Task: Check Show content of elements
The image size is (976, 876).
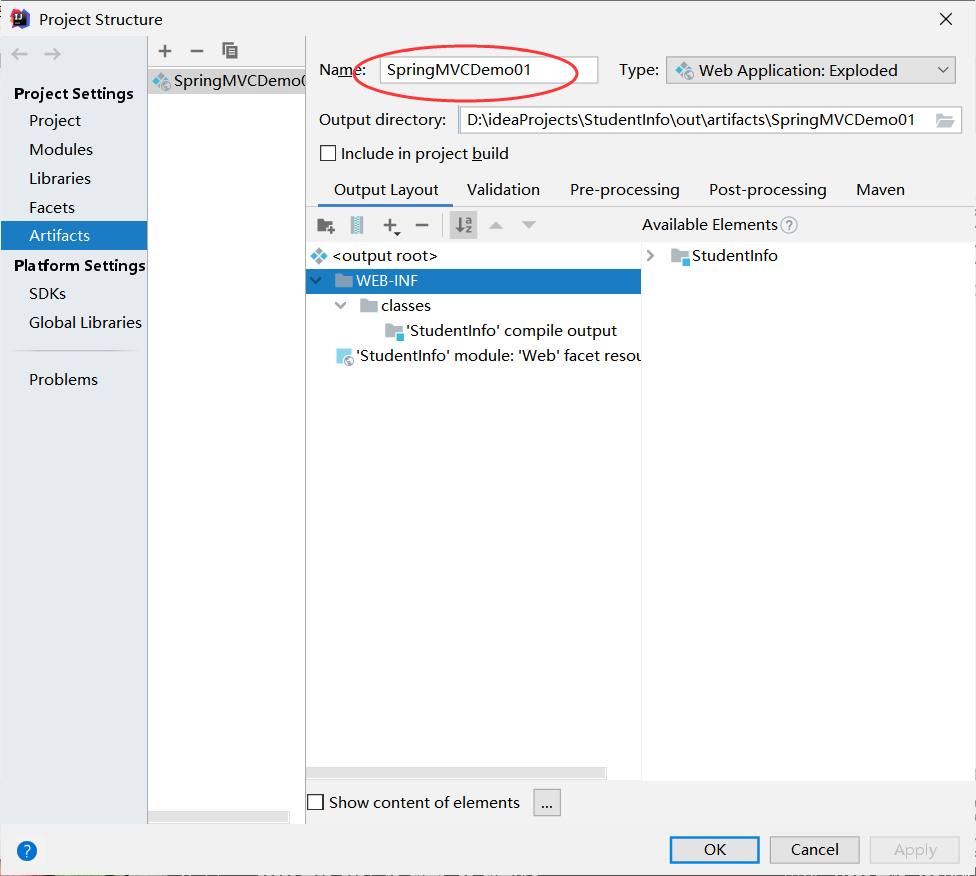Action: pyautogui.click(x=316, y=802)
